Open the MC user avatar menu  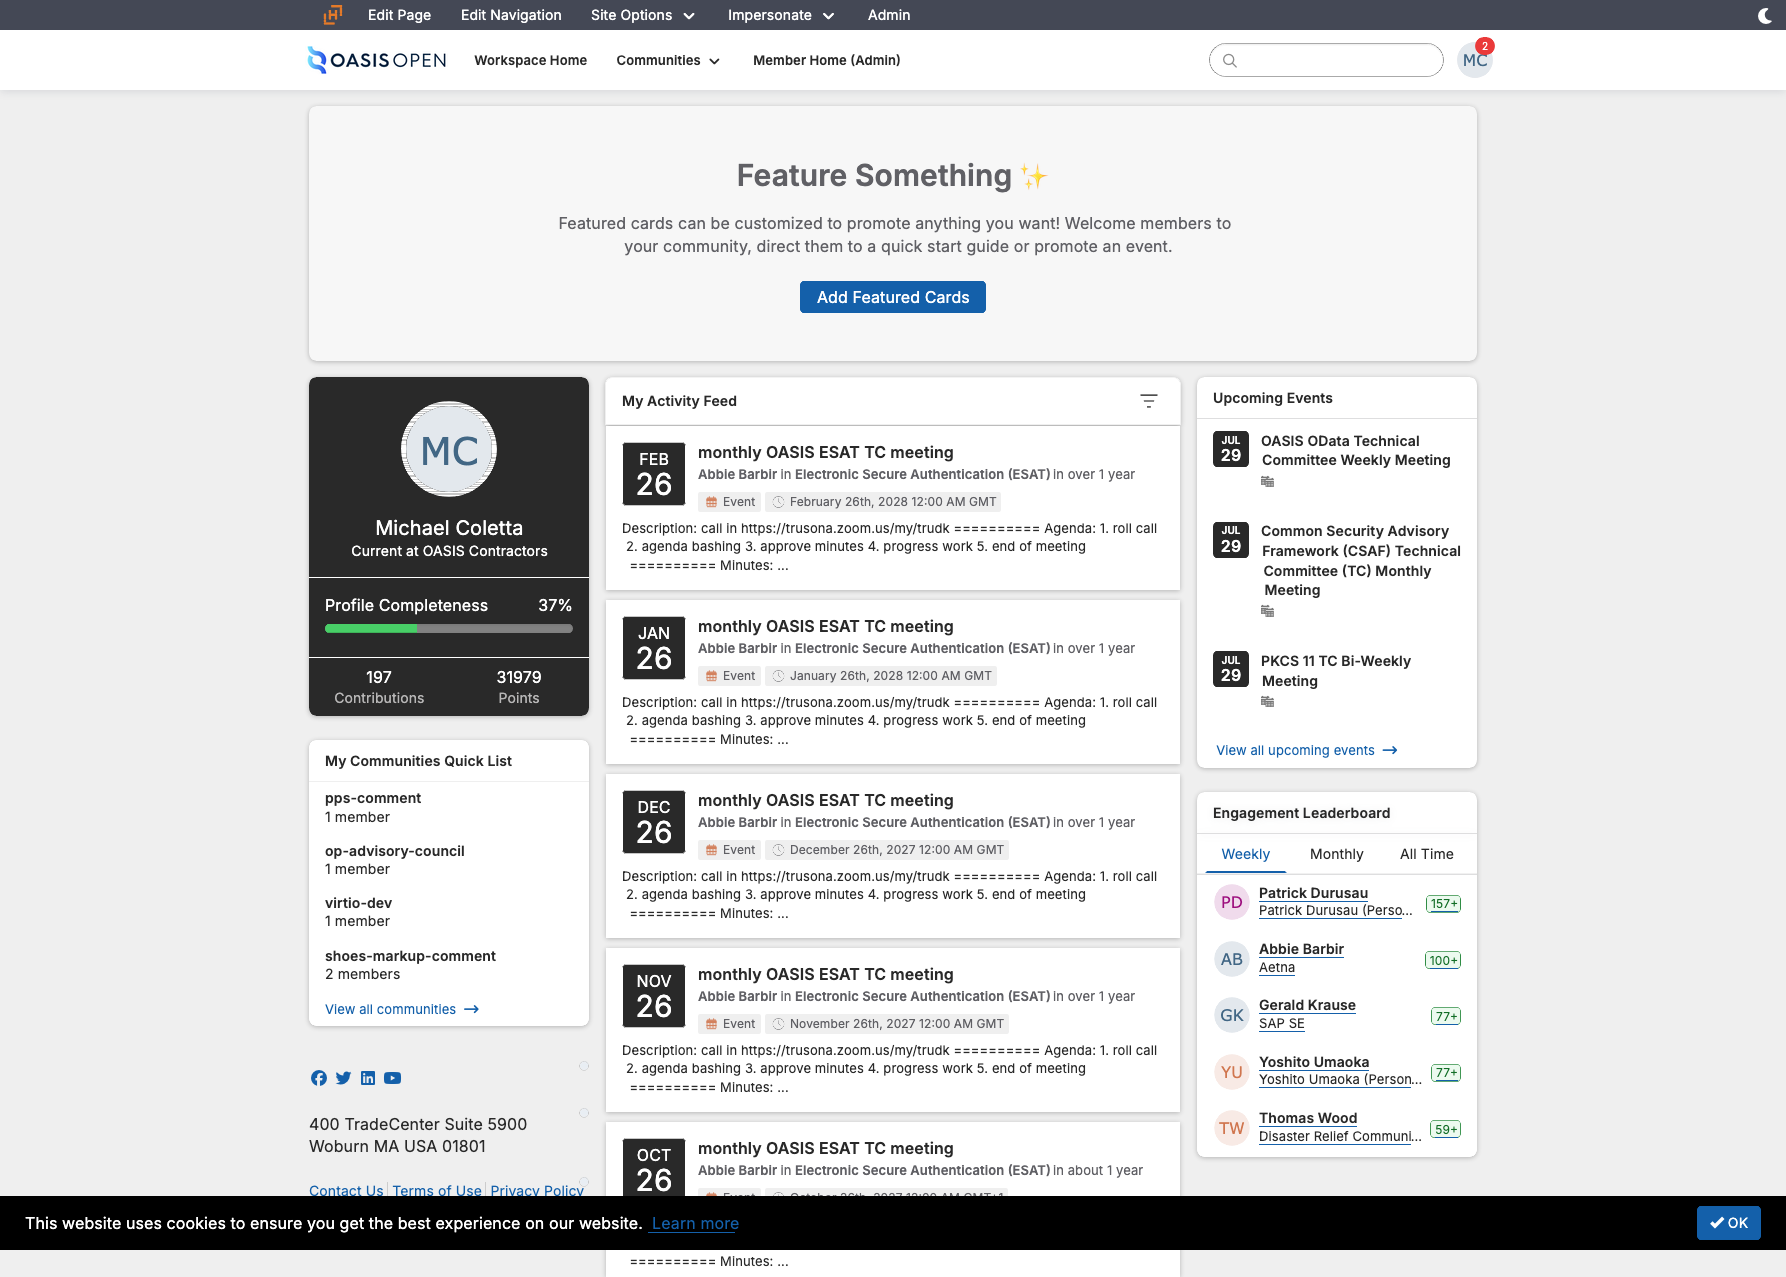(x=1474, y=60)
